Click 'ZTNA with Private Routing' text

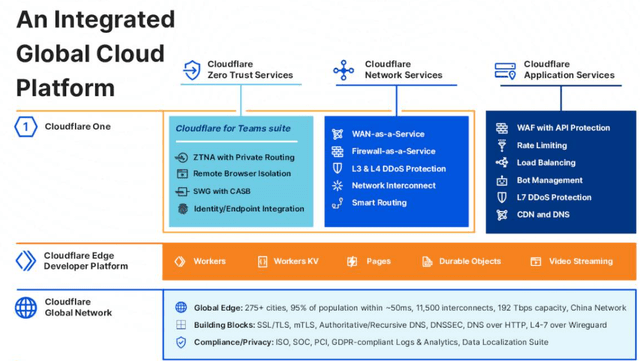click(x=244, y=157)
